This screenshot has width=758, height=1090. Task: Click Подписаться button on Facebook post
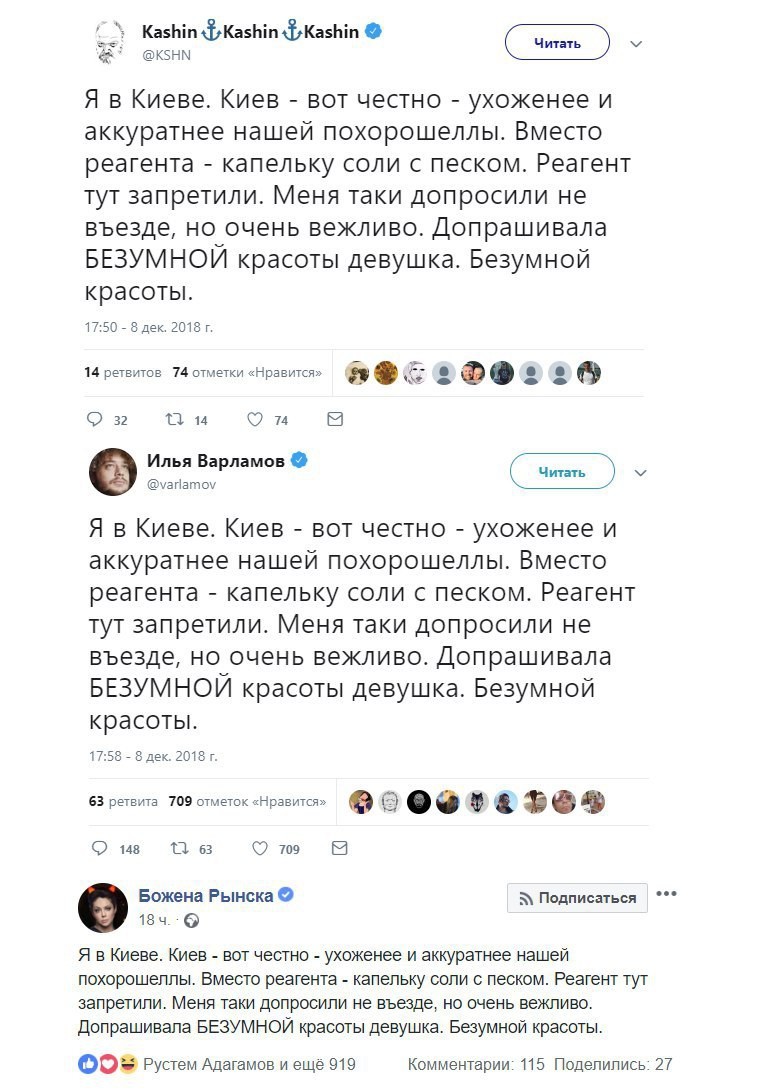coord(577,897)
